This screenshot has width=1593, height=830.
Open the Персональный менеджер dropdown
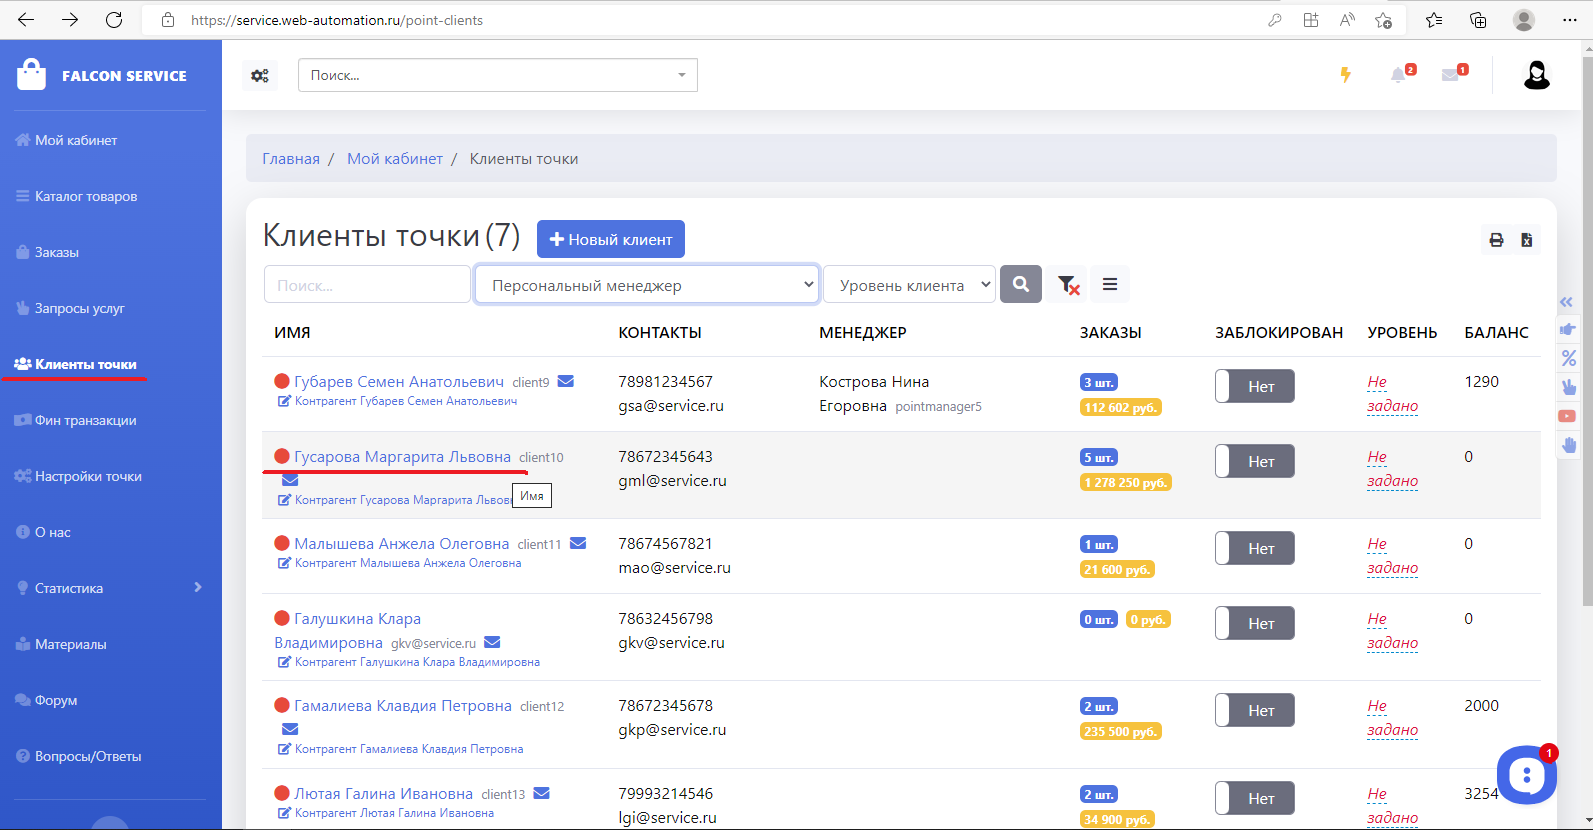click(x=647, y=285)
